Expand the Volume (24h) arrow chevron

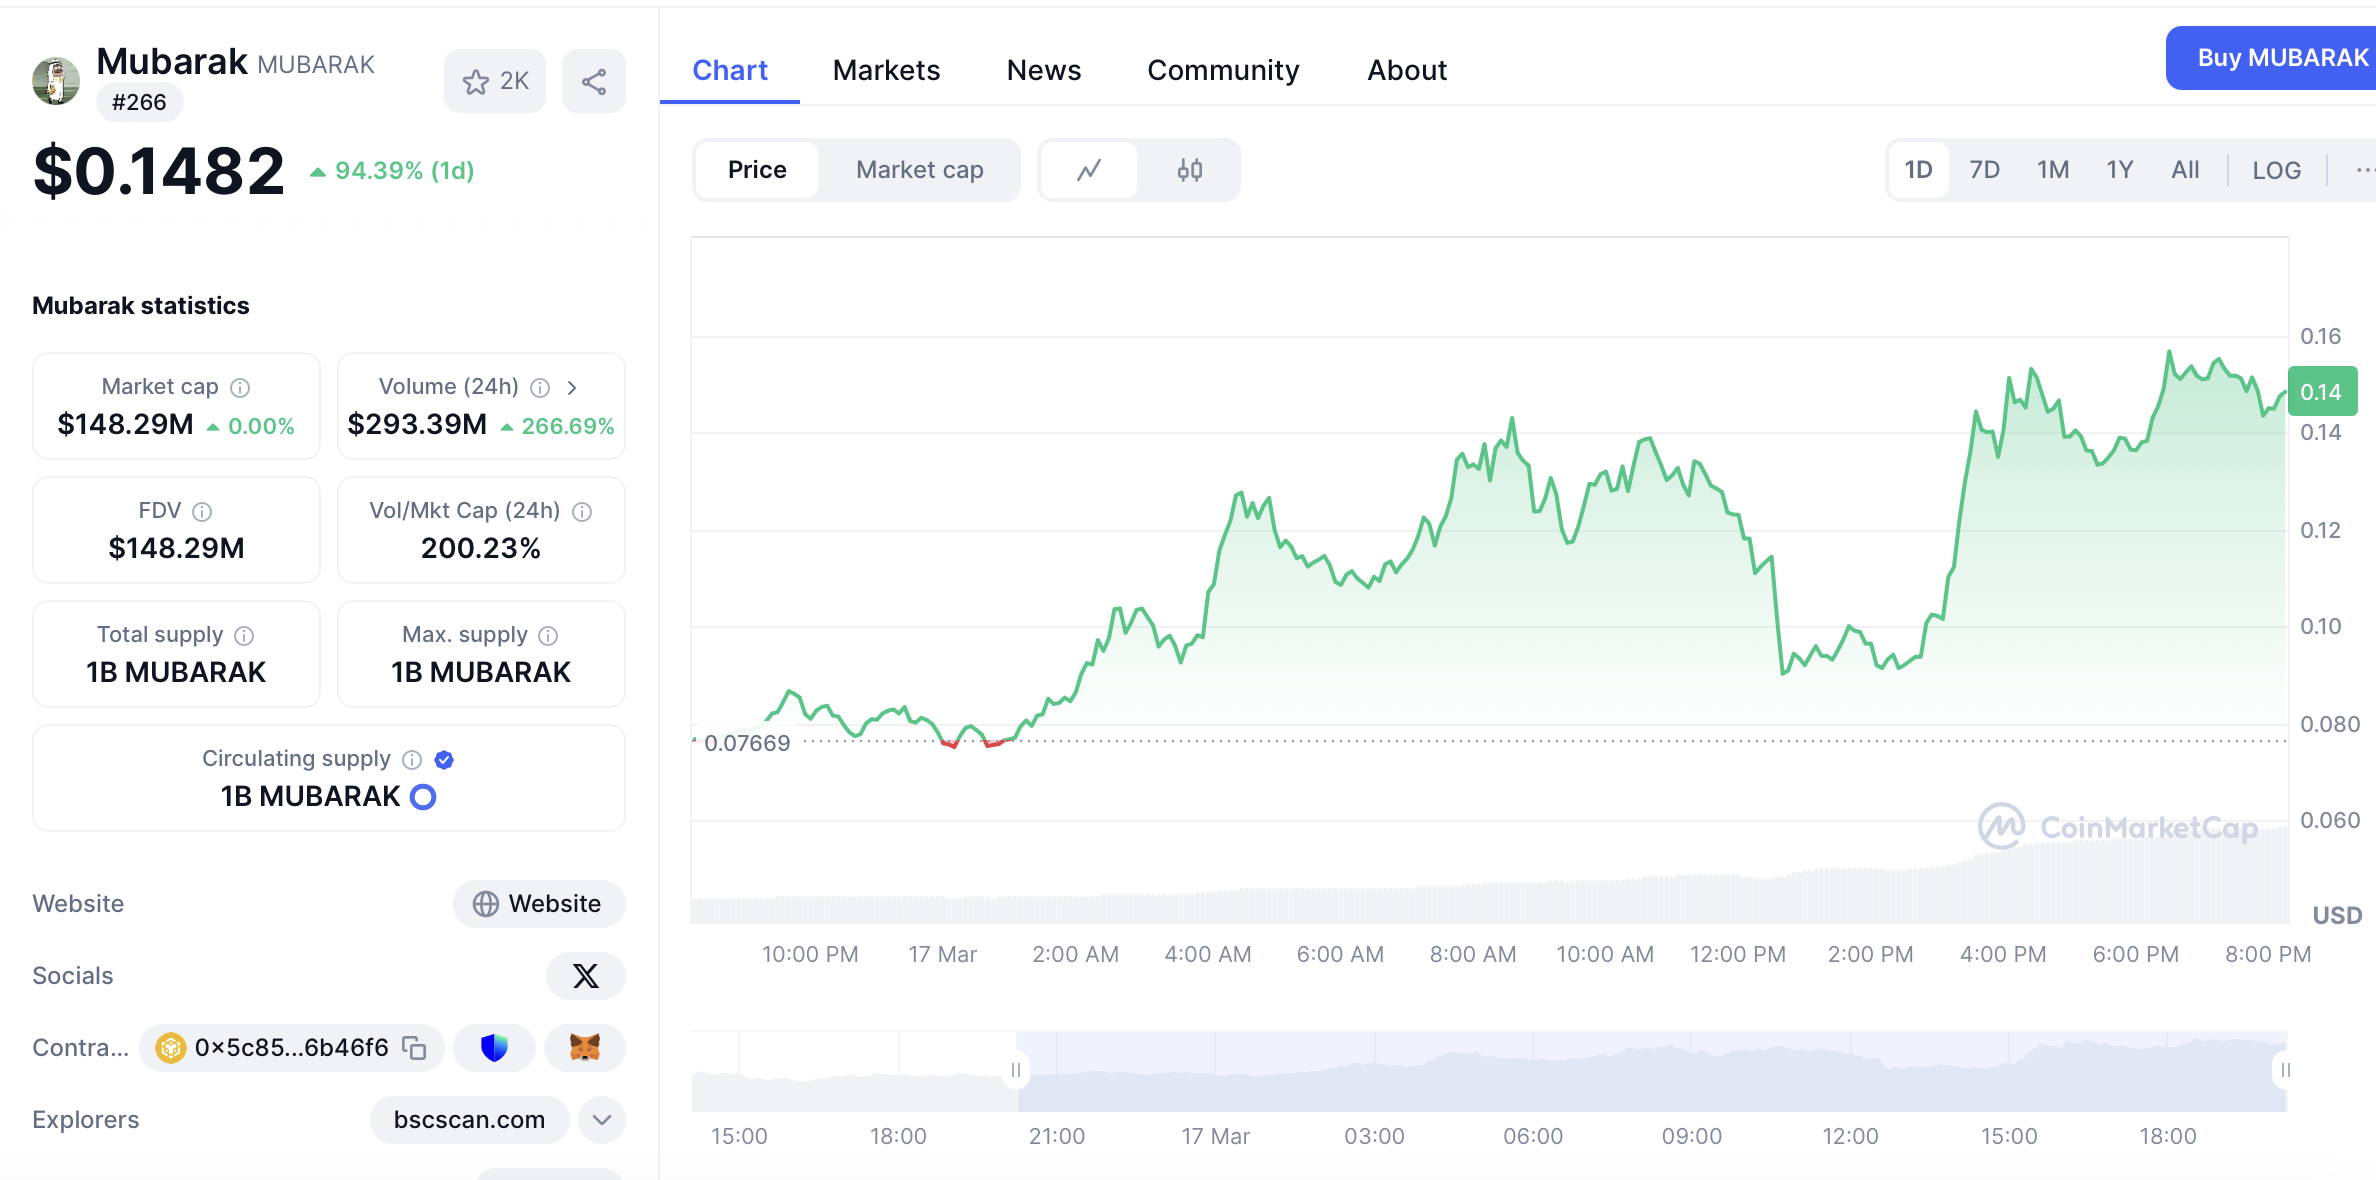(x=572, y=387)
